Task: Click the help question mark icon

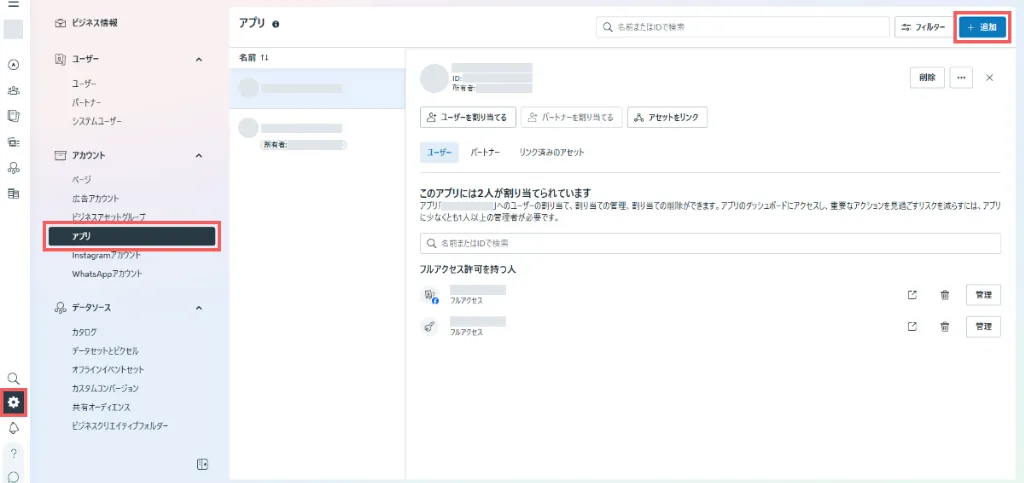Action: [14, 453]
